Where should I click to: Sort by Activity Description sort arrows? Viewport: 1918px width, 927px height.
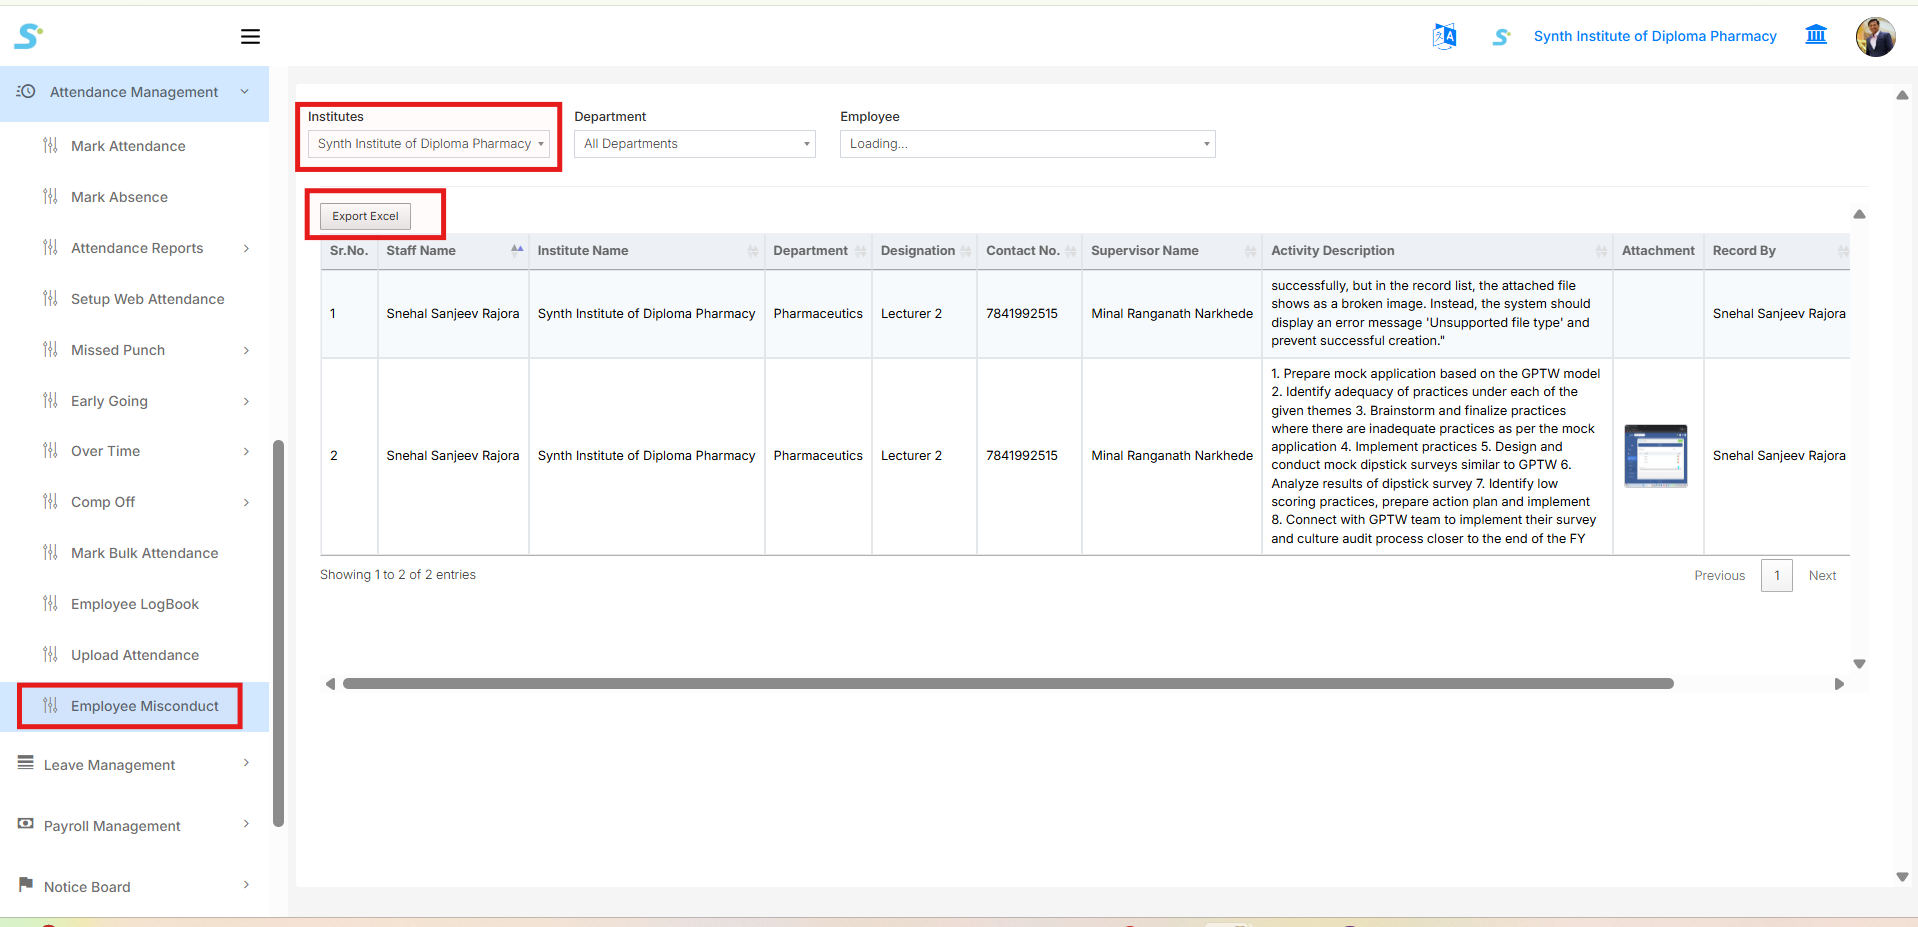click(x=1601, y=251)
